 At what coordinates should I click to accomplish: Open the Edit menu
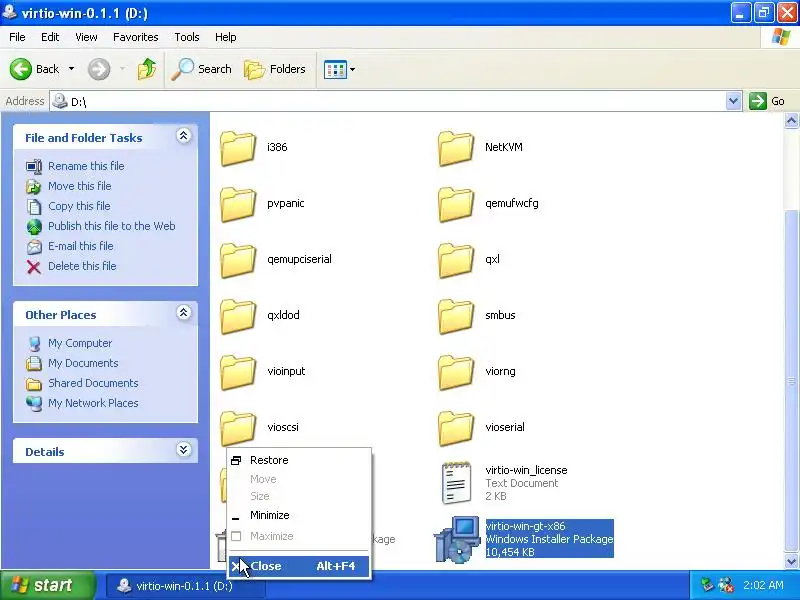coord(50,37)
